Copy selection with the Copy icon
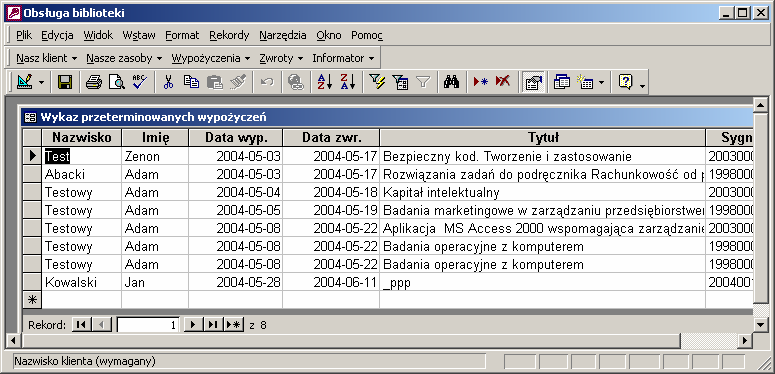The image size is (775, 374). [191, 82]
